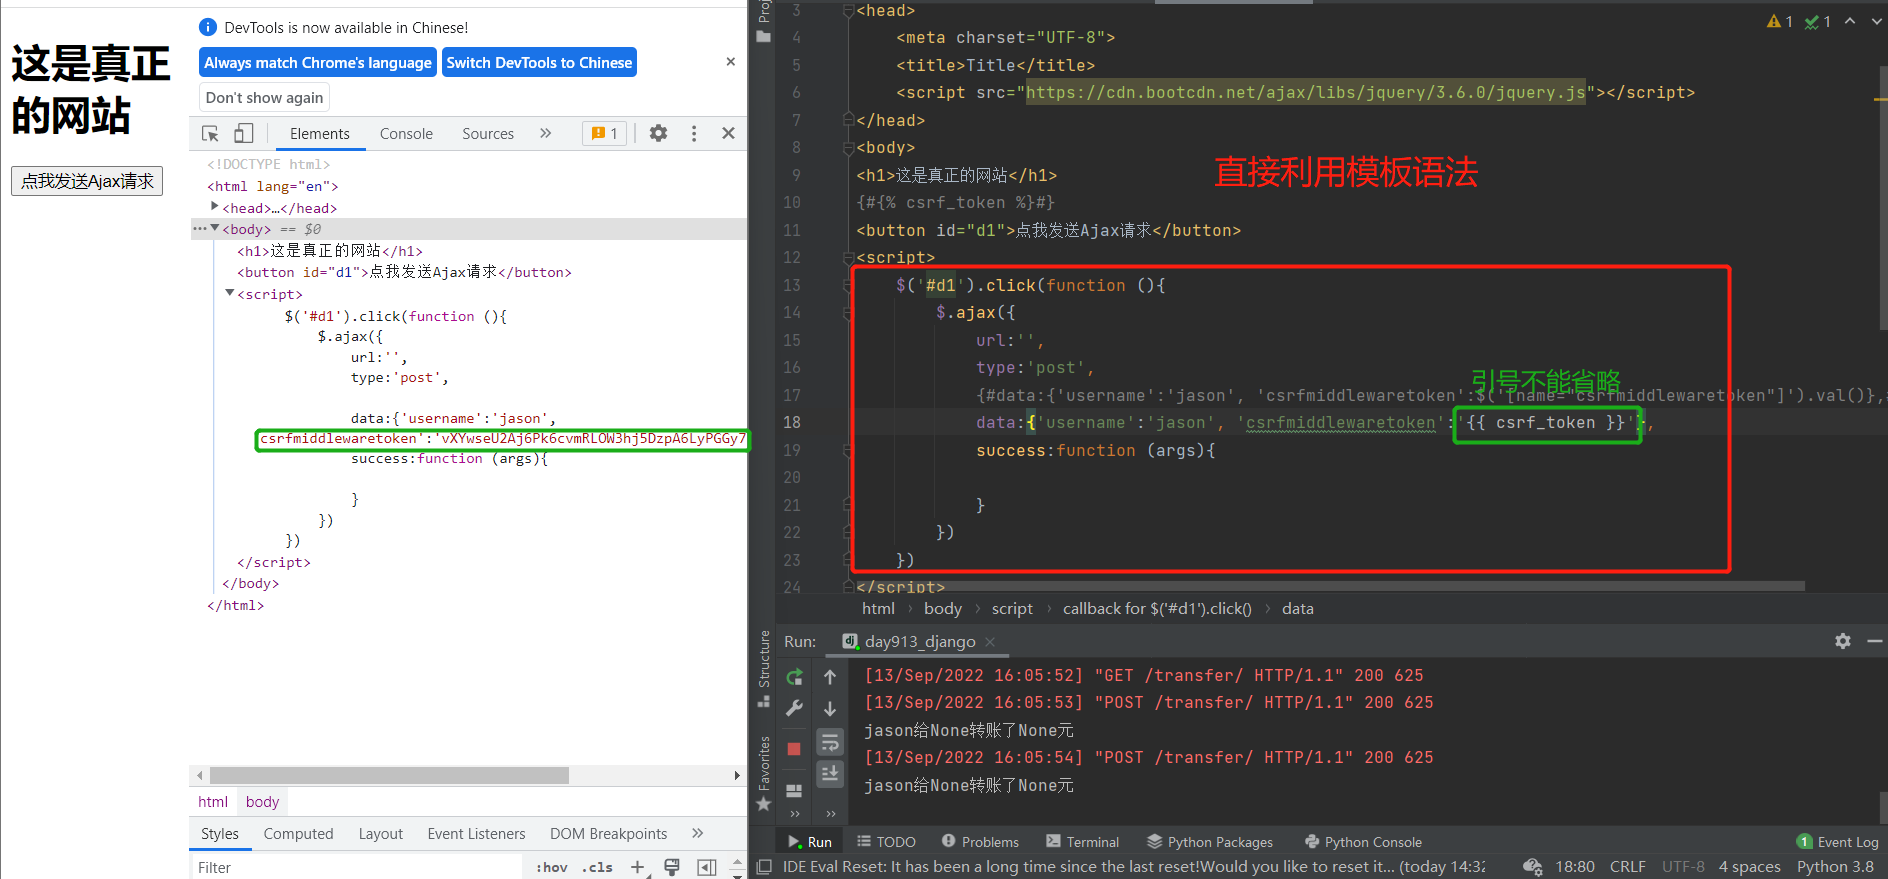Stop the running Django server

pos(794,749)
